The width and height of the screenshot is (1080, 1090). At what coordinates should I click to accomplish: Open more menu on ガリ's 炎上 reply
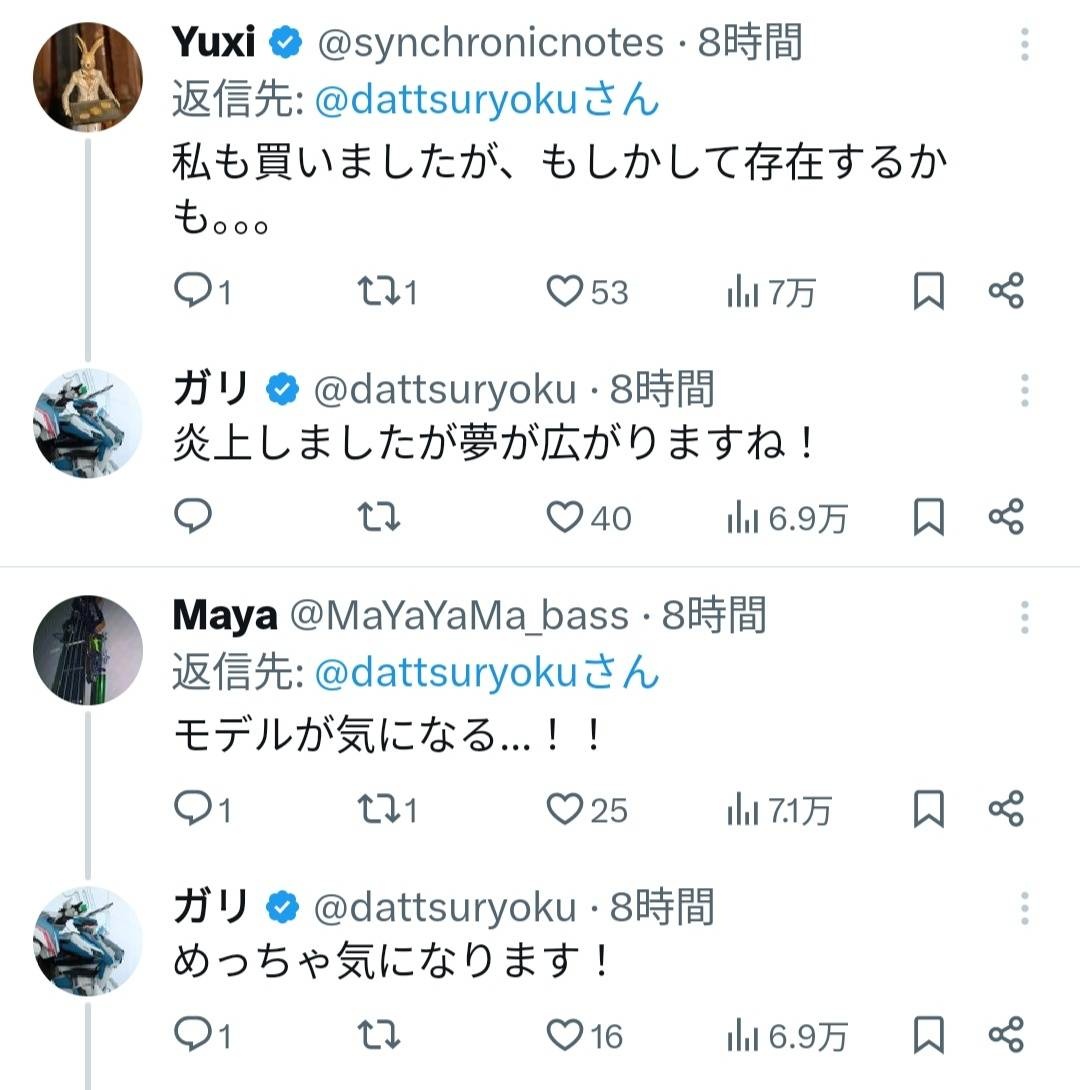click(1025, 390)
